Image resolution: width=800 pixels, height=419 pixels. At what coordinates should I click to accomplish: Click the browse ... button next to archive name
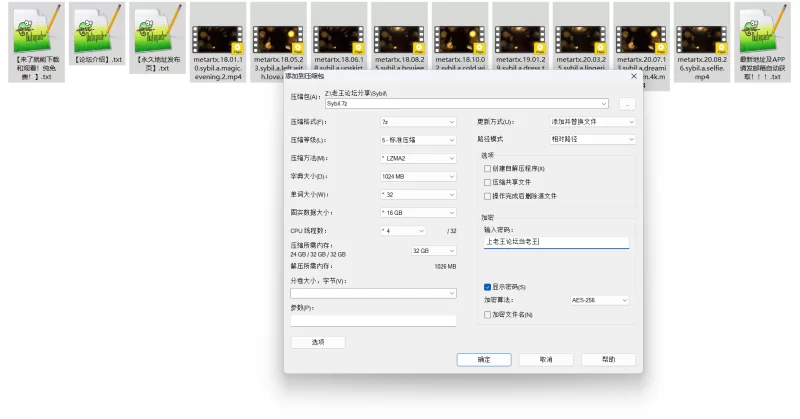[627, 104]
